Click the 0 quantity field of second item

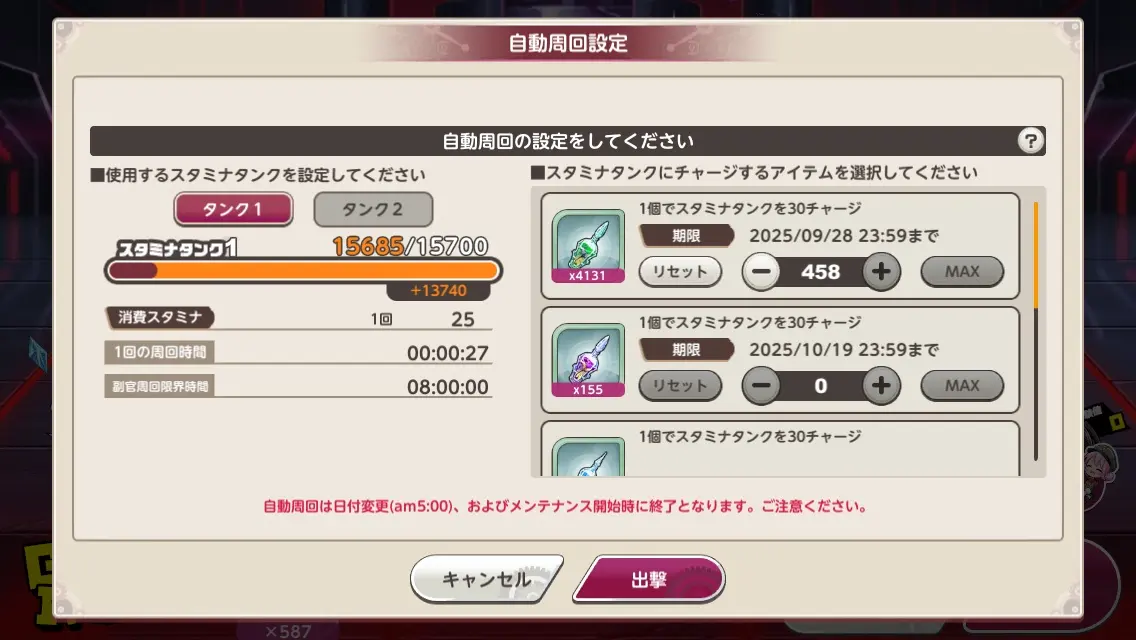click(x=821, y=386)
